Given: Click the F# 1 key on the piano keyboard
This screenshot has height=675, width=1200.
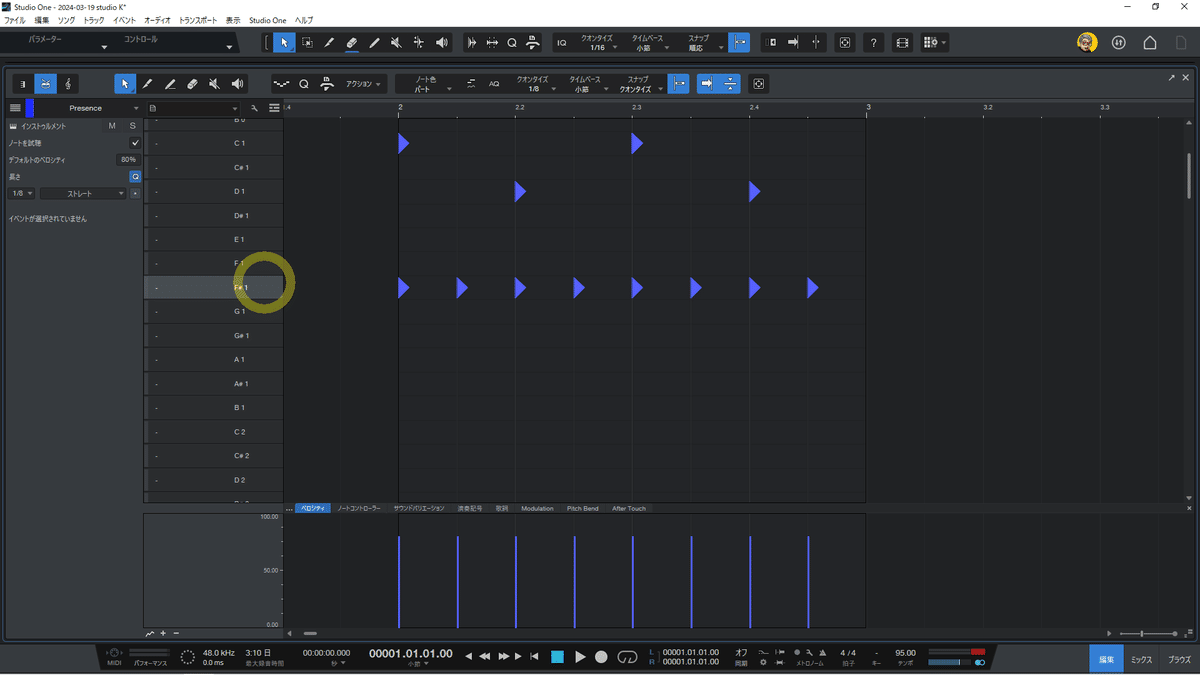Looking at the screenshot, I should 240,287.
